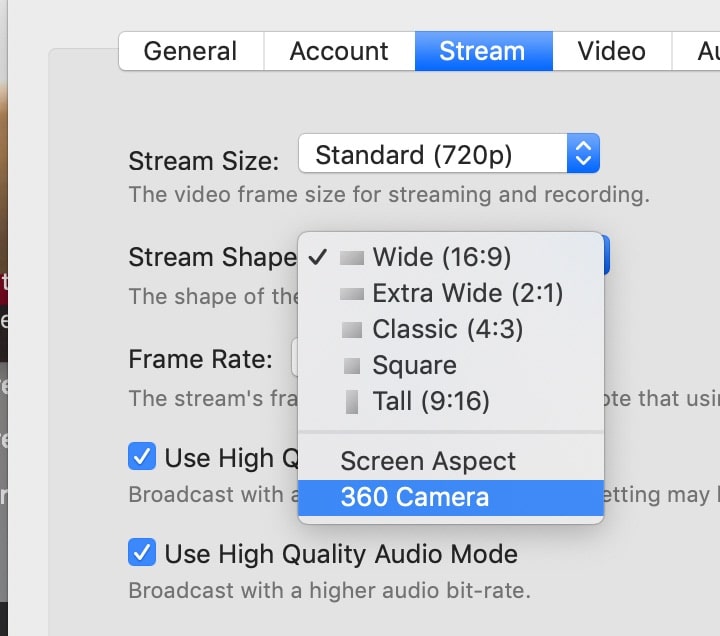The image size is (720, 636).
Task: Open the Account tab
Action: (339, 51)
